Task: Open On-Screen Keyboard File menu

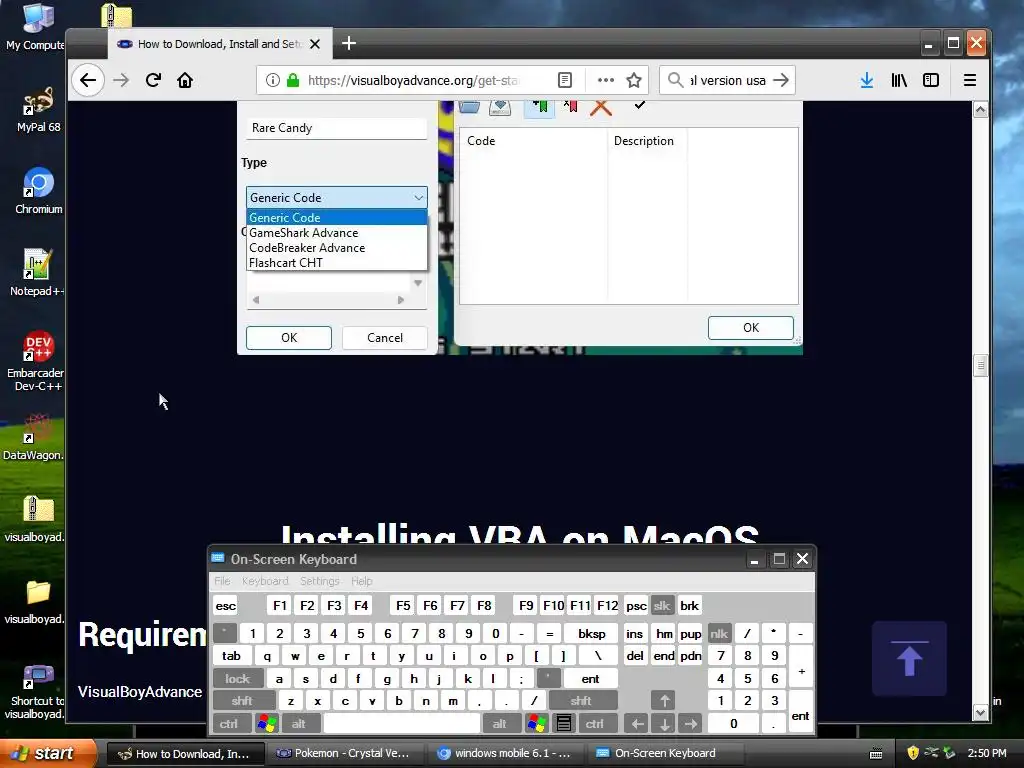Action: (x=222, y=581)
